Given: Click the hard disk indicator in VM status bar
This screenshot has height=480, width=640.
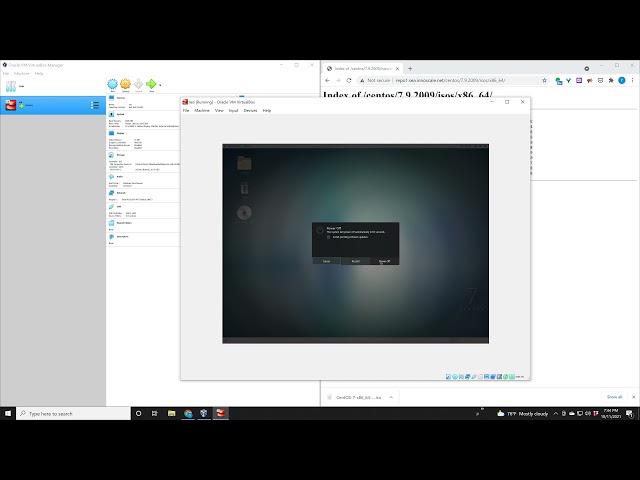Looking at the screenshot, I should (x=448, y=377).
